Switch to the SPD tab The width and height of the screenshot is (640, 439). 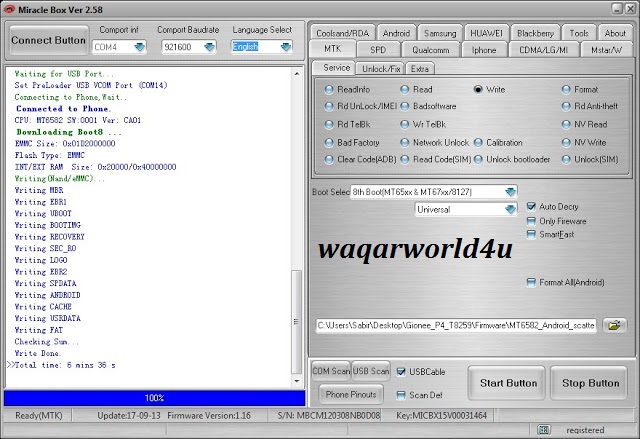tap(378, 50)
